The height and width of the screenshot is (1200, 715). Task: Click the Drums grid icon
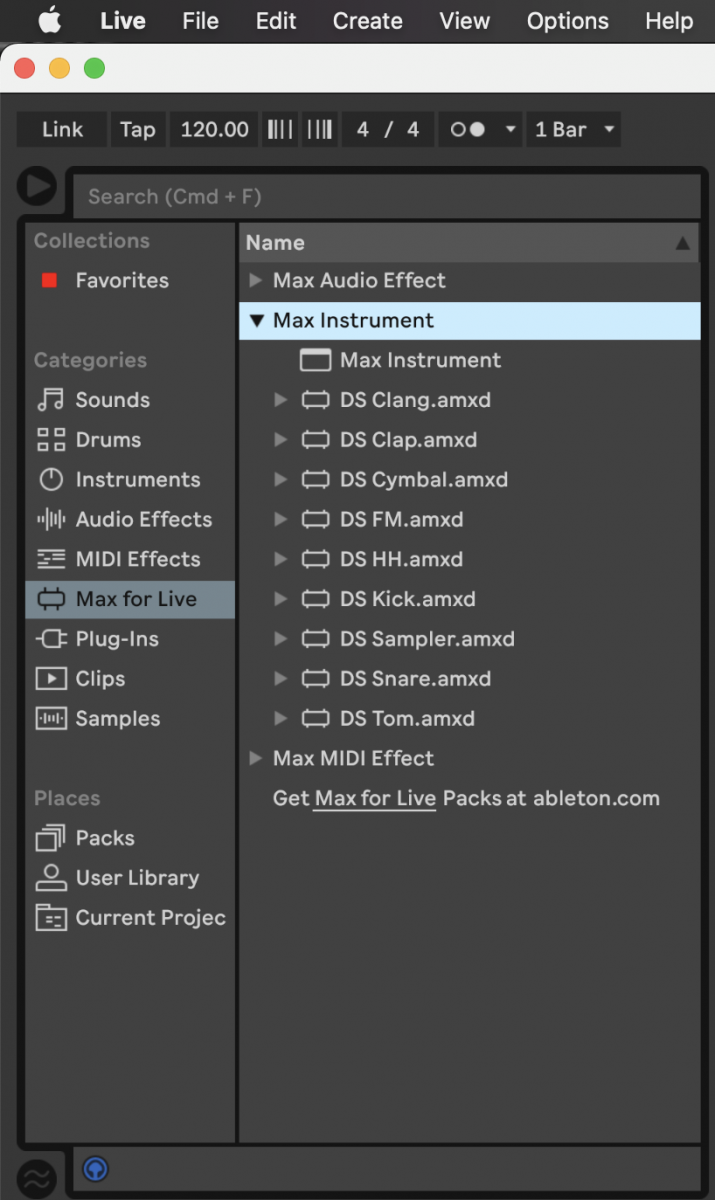point(50,440)
